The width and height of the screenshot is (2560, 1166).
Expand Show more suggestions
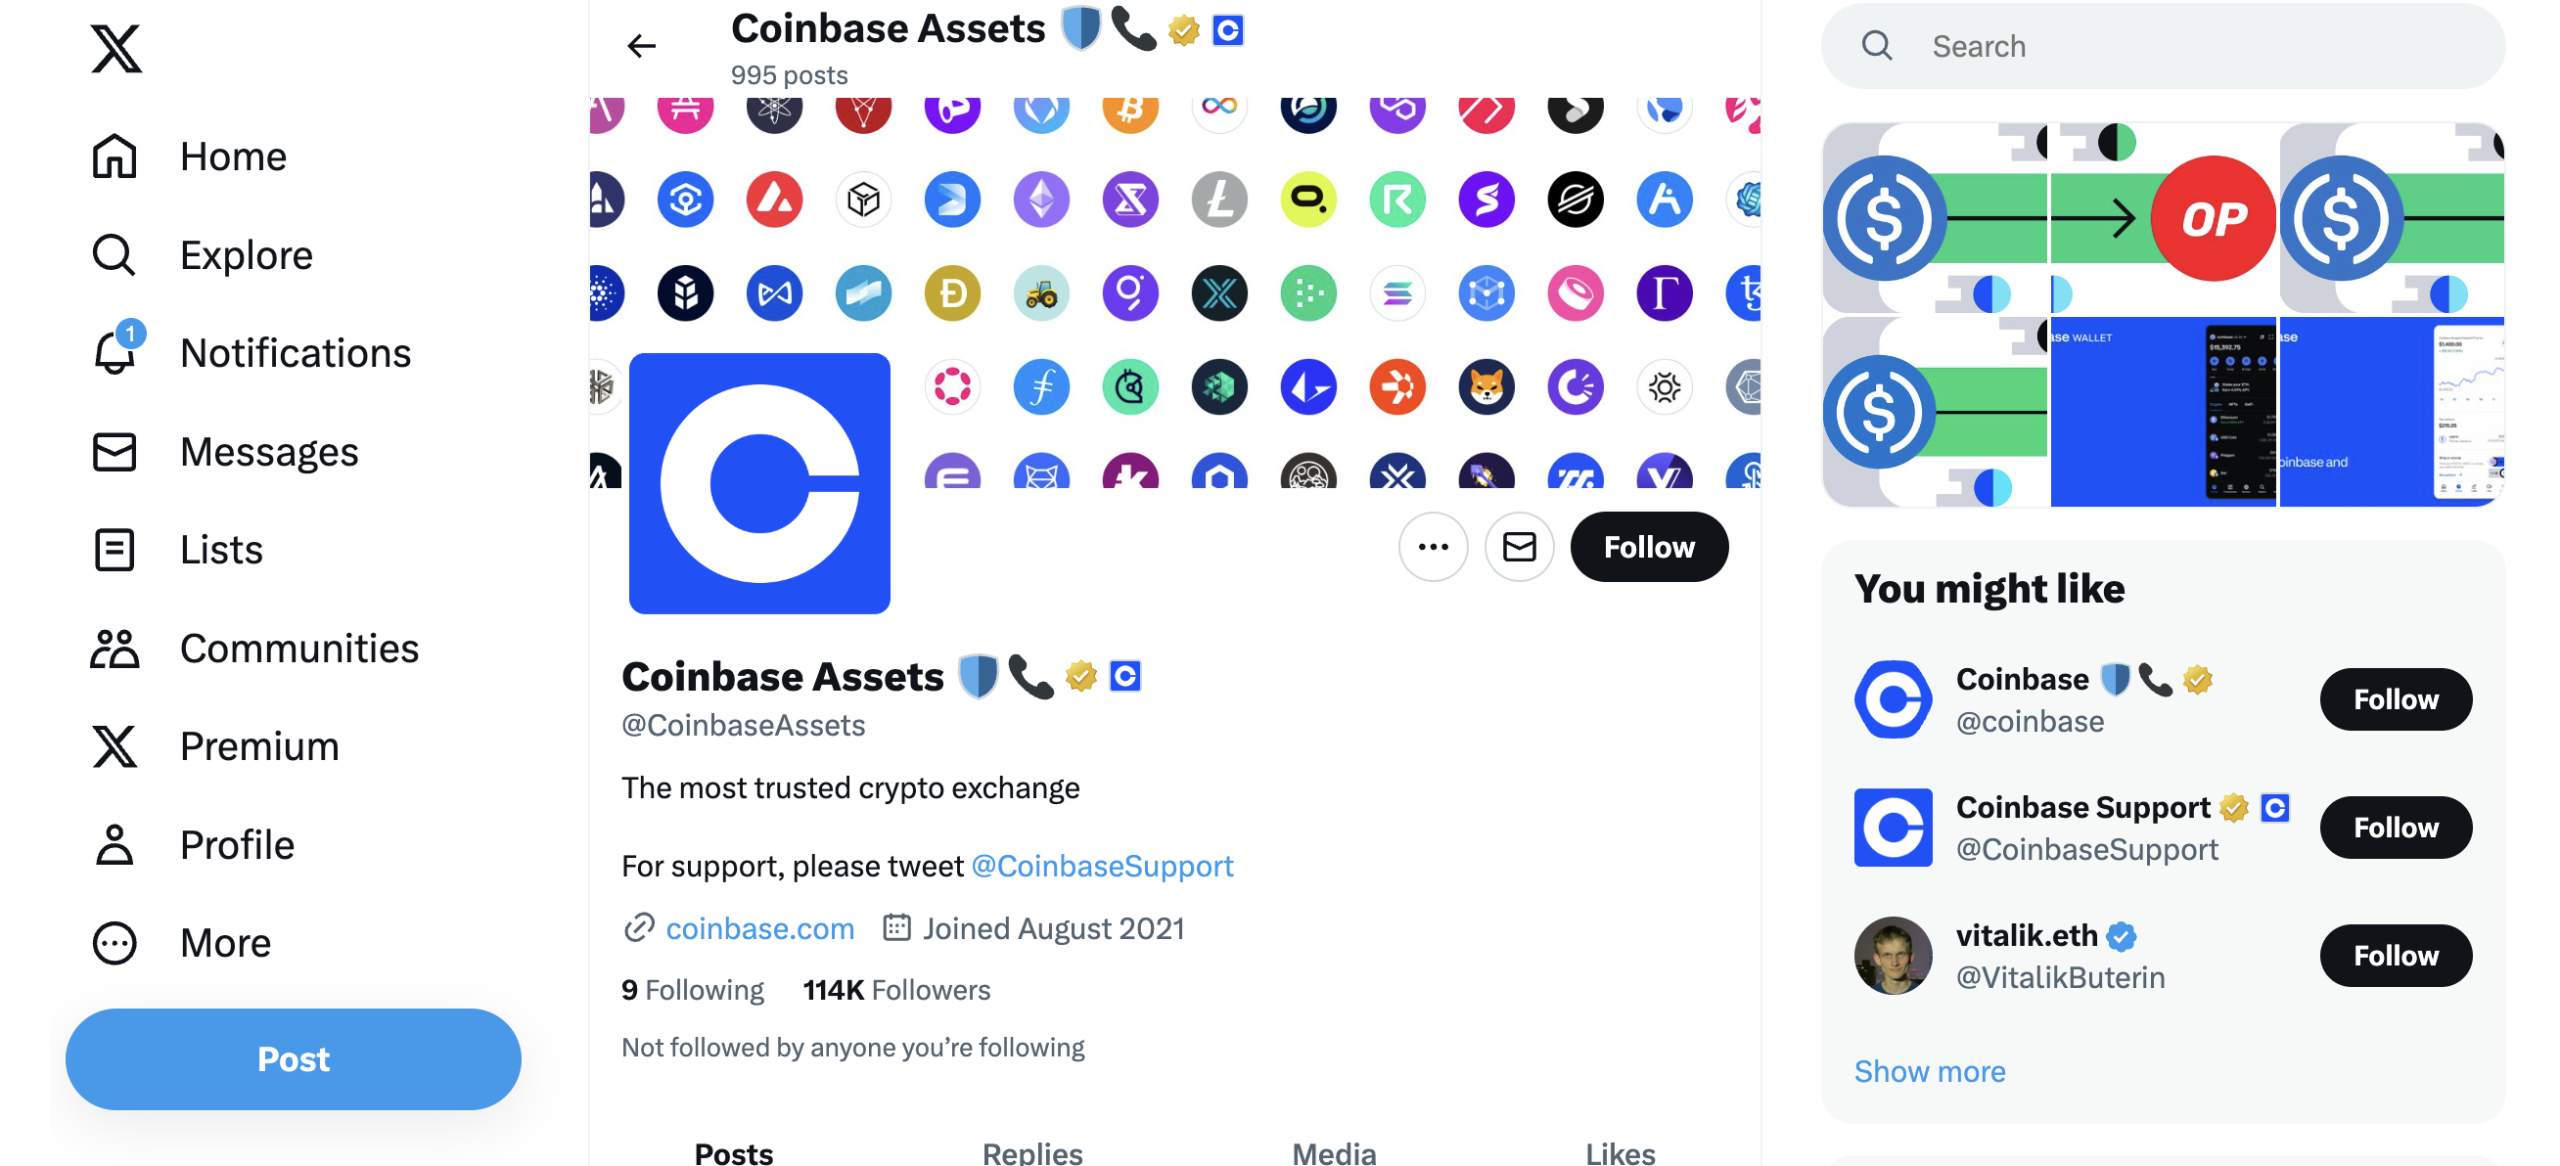click(x=1929, y=1071)
